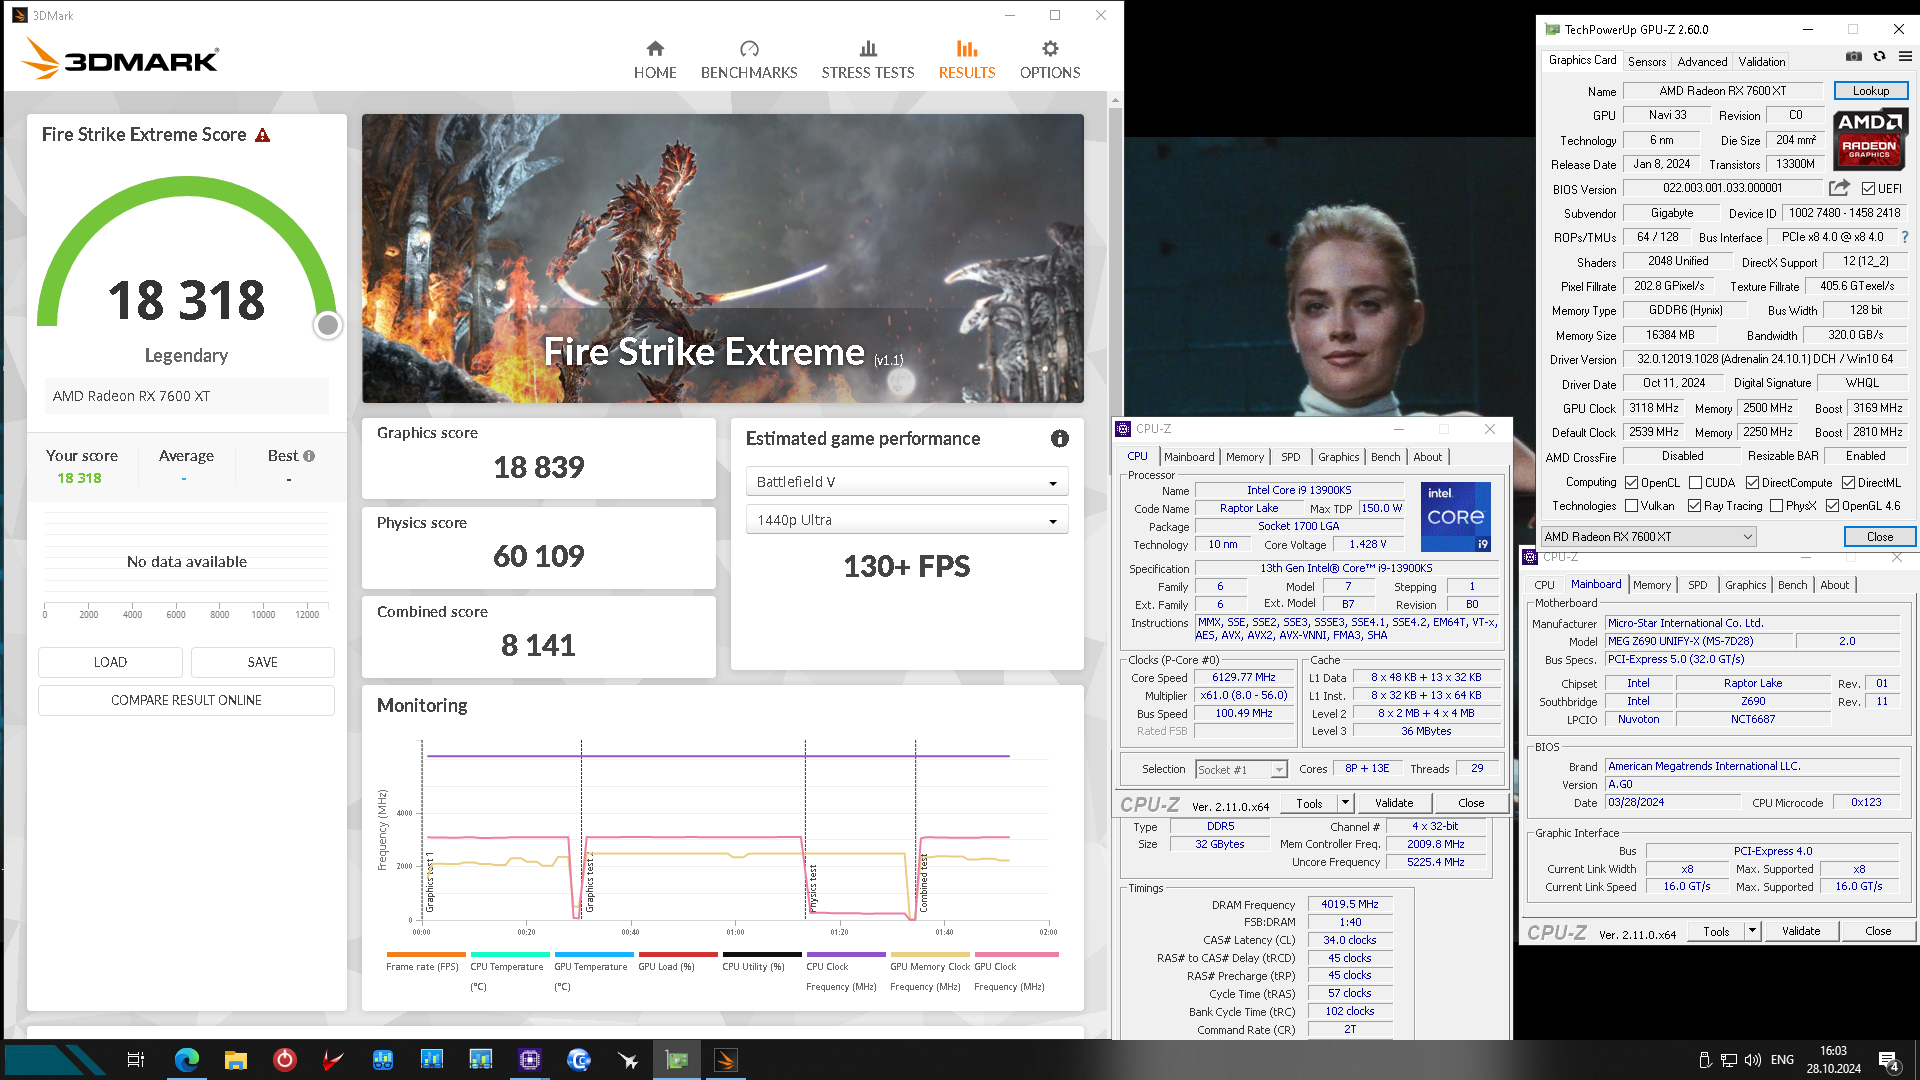Switch to the Advanced tab in GPU-Z
The image size is (1920, 1080).
[x=1702, y=61]
